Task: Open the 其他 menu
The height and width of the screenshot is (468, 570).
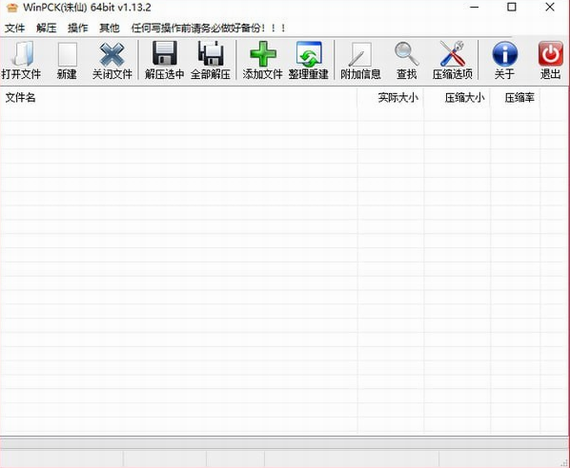Action: (x=109, y=28)
